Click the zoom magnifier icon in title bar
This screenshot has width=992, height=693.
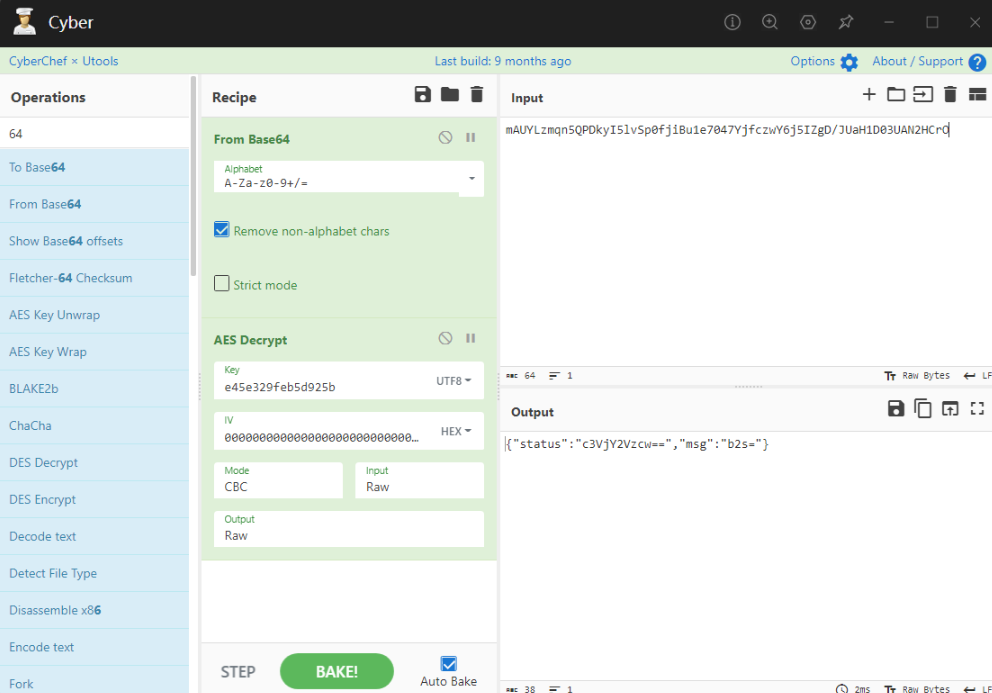(770, 22)
